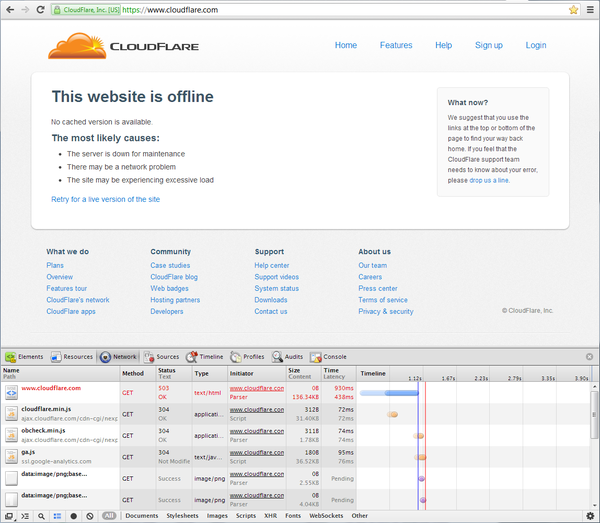Close the developer tools panel
Viewport: 600px width, 523px height.
589,357
